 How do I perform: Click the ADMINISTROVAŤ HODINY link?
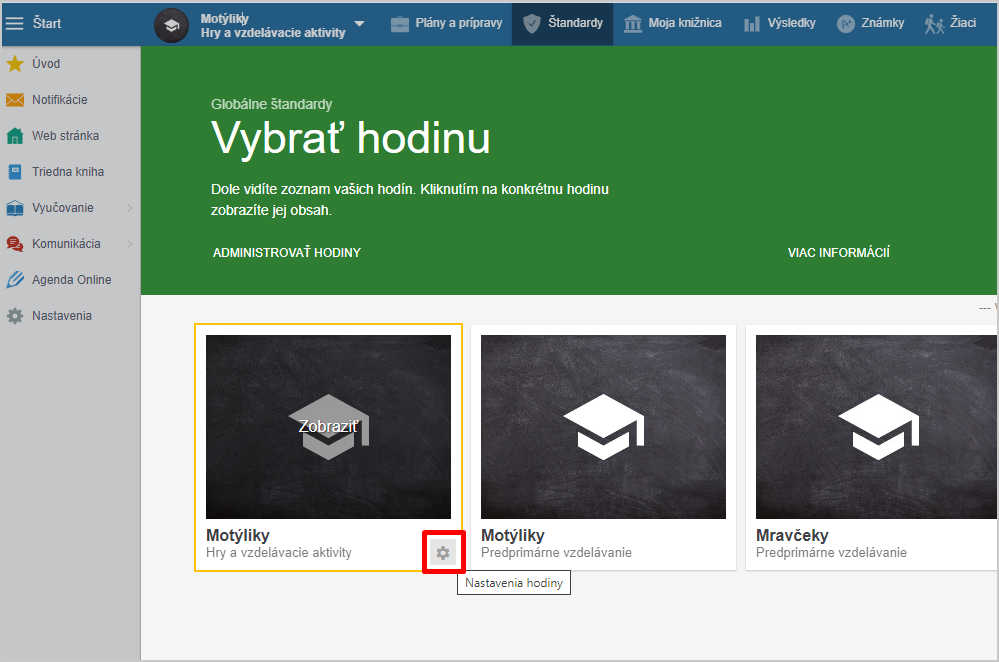tap(287, 253)
